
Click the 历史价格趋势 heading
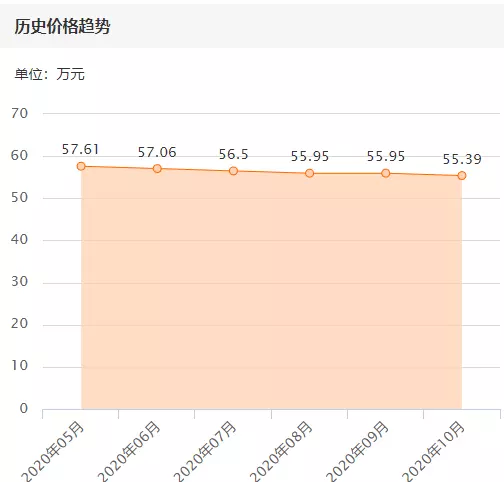click(x=62, y=26)
